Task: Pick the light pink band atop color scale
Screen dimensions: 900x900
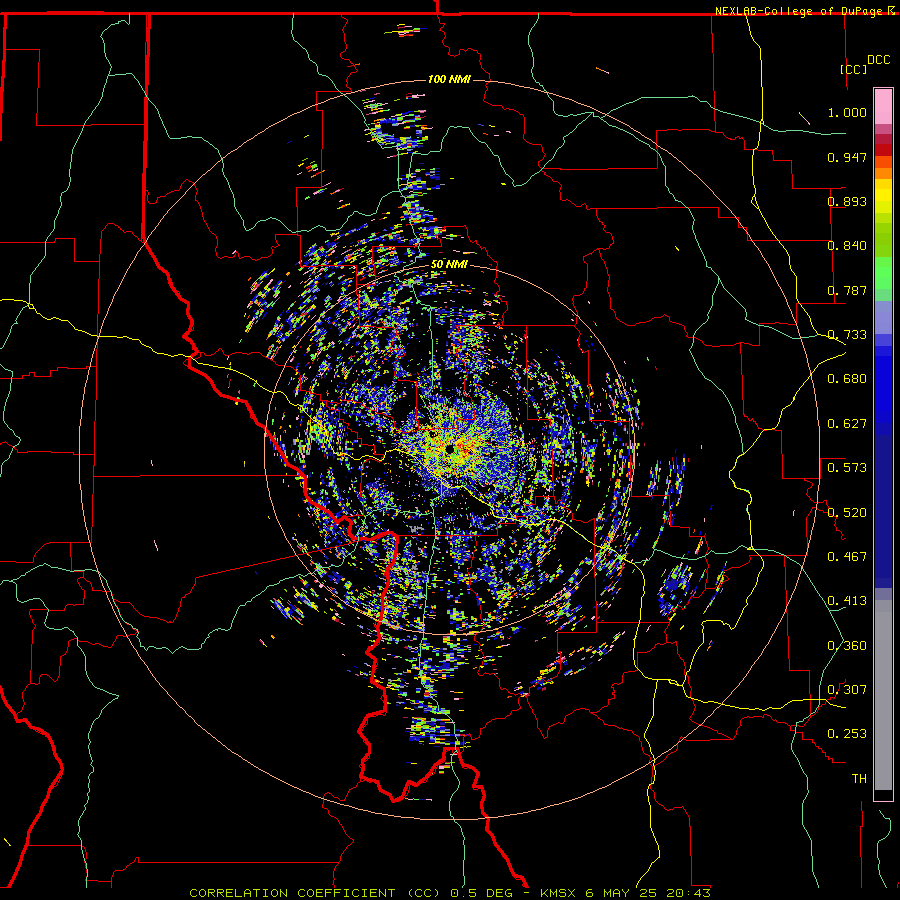Action: 883,107
